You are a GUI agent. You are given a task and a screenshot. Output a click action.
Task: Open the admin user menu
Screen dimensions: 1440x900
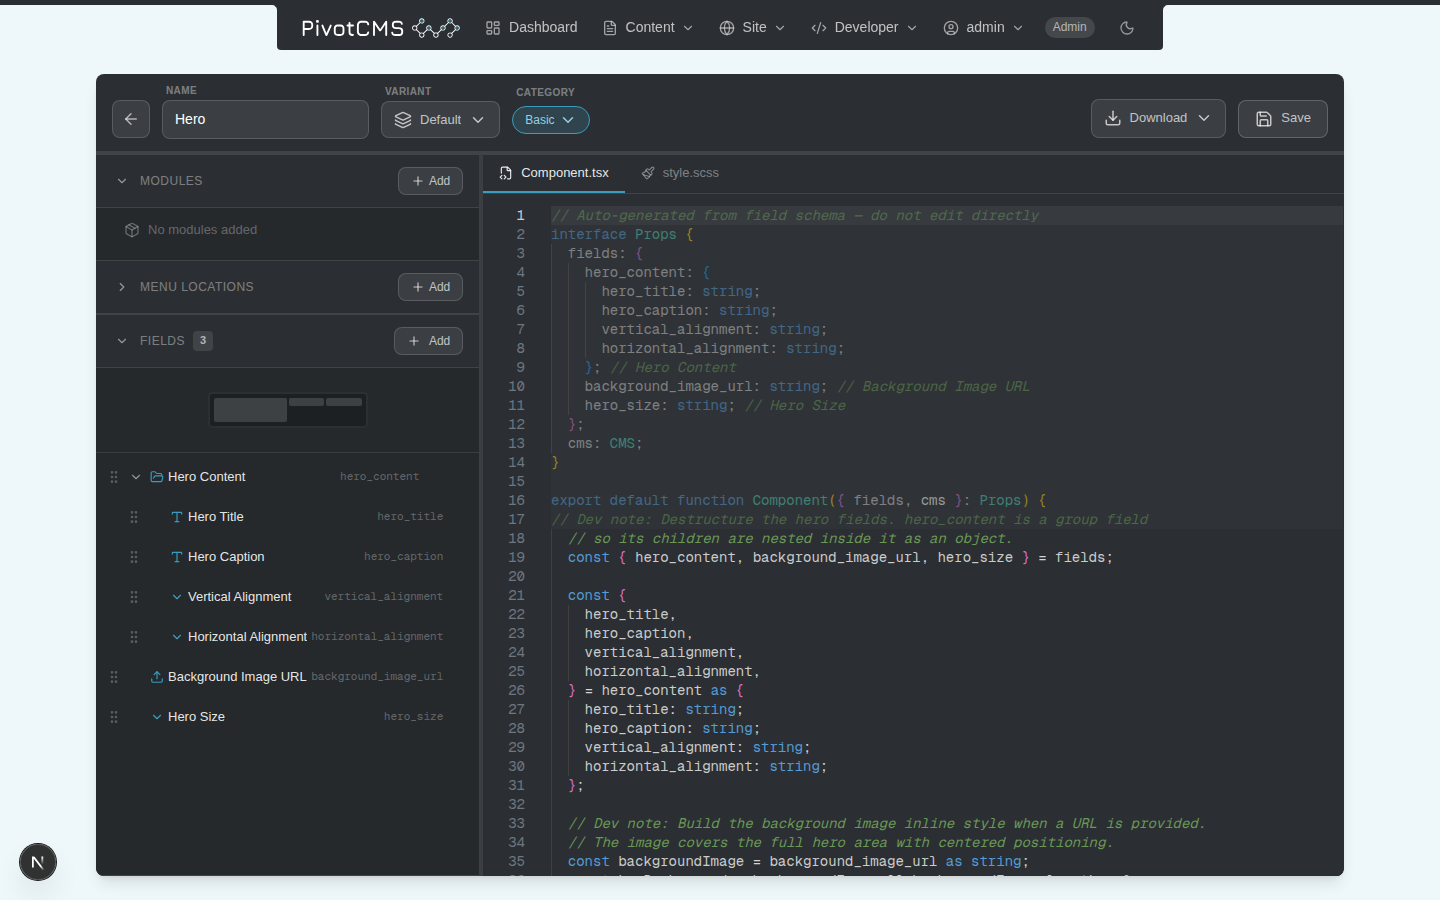tap(983, 28)
